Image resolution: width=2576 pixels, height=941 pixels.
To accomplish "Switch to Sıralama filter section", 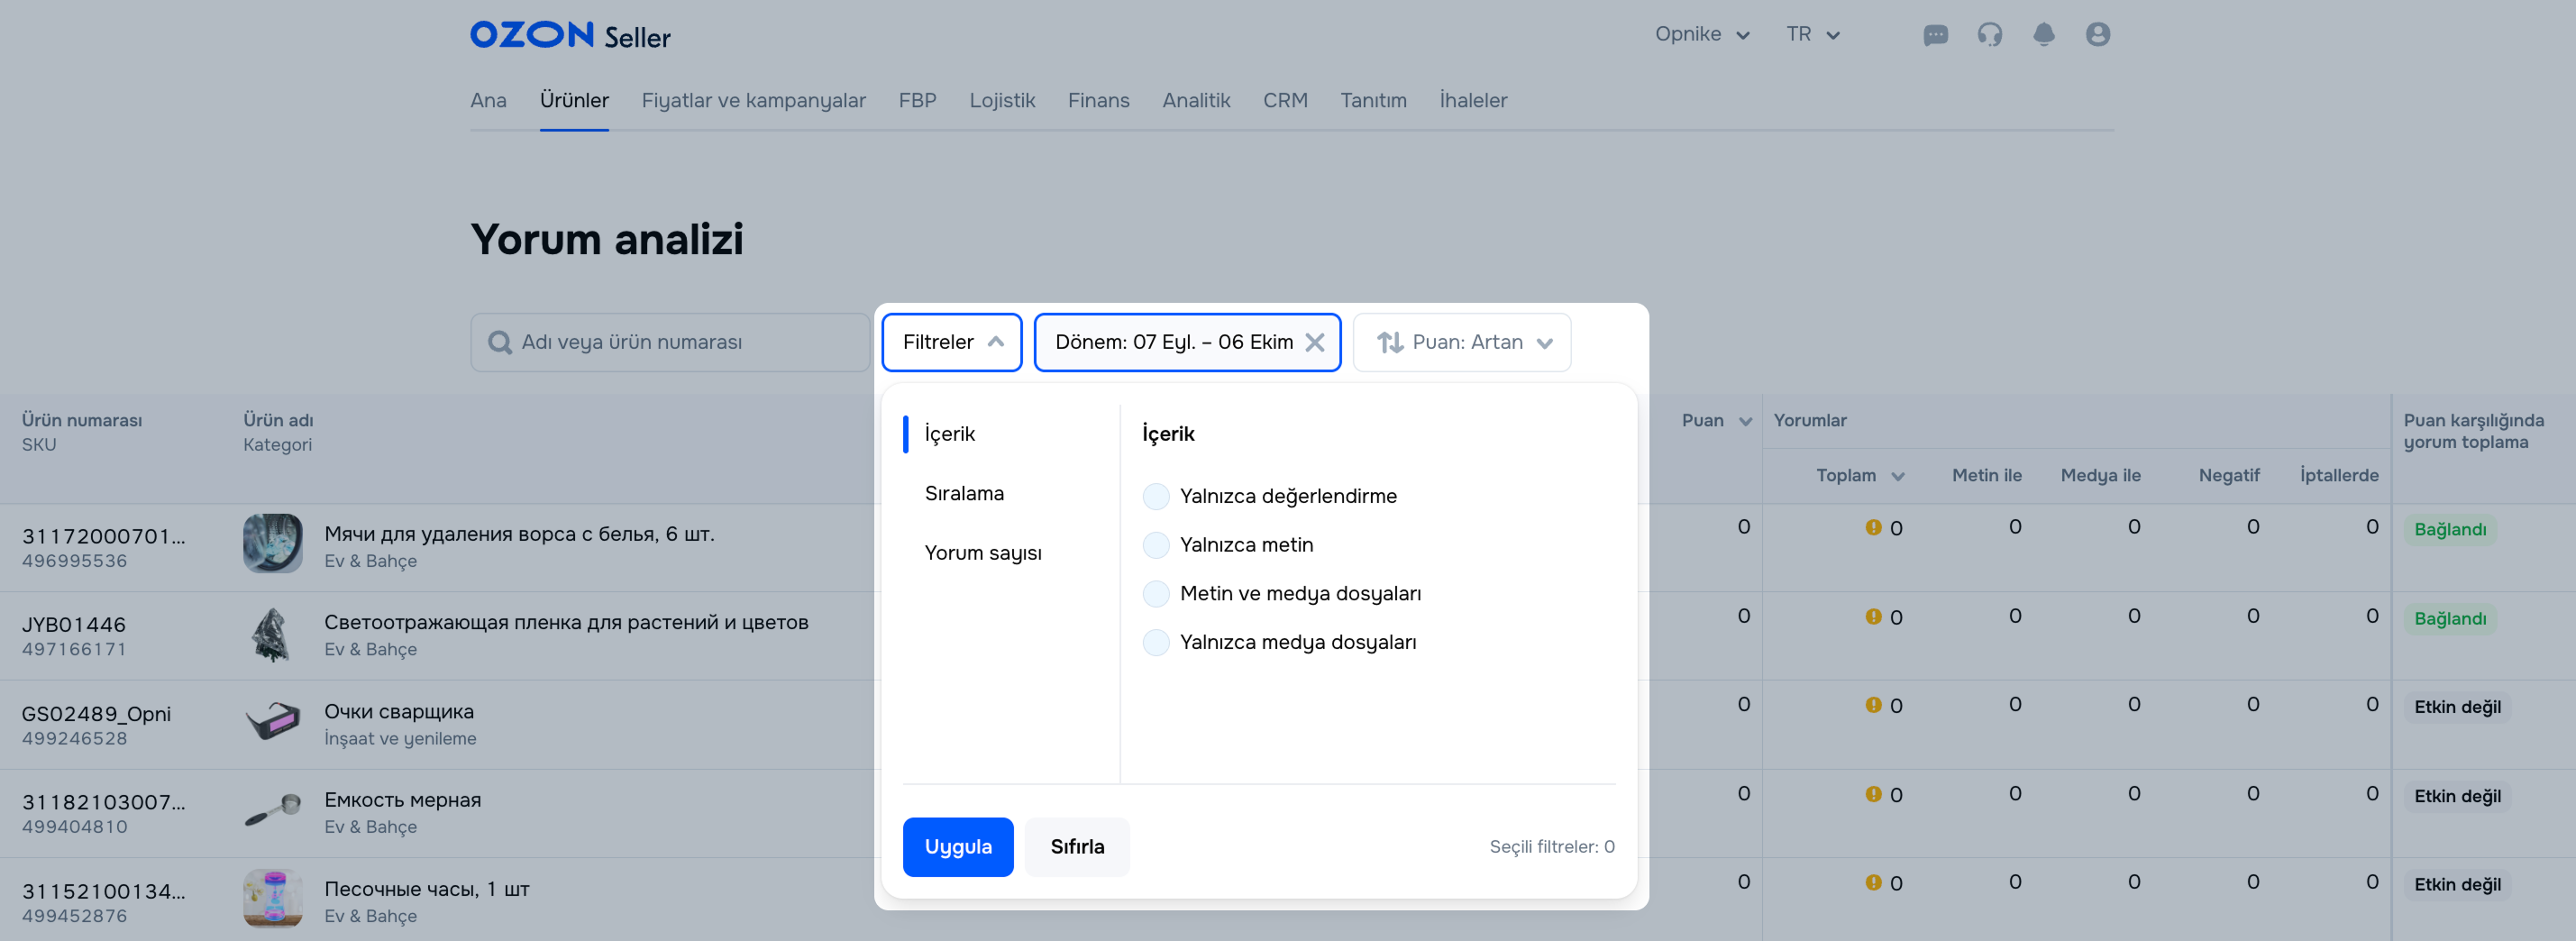I will coord(964,493).
